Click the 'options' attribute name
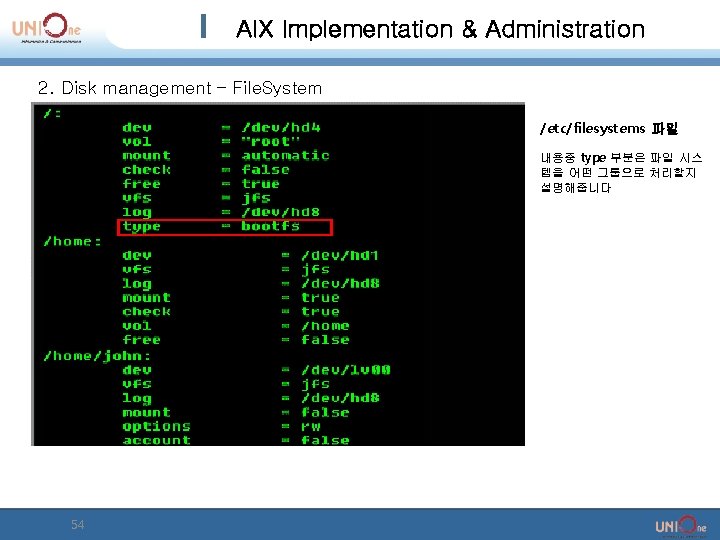The width and height of the screenshot is (720, 540). [156, 427]
